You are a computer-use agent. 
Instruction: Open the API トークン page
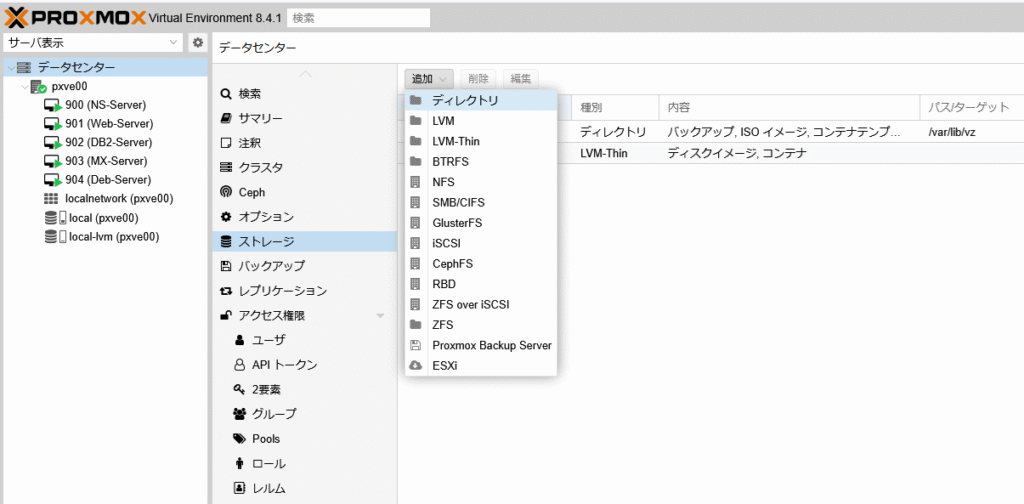tap(305, 365)
